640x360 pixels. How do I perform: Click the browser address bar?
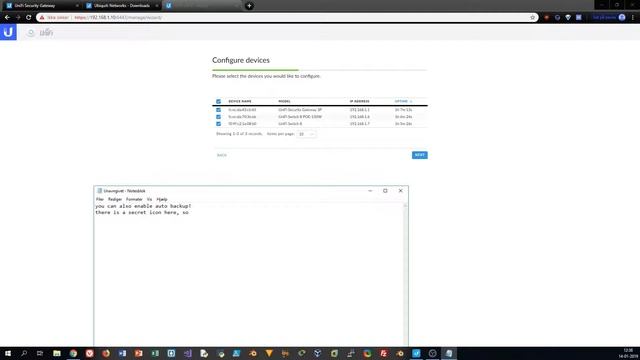[x=286, y=18]
